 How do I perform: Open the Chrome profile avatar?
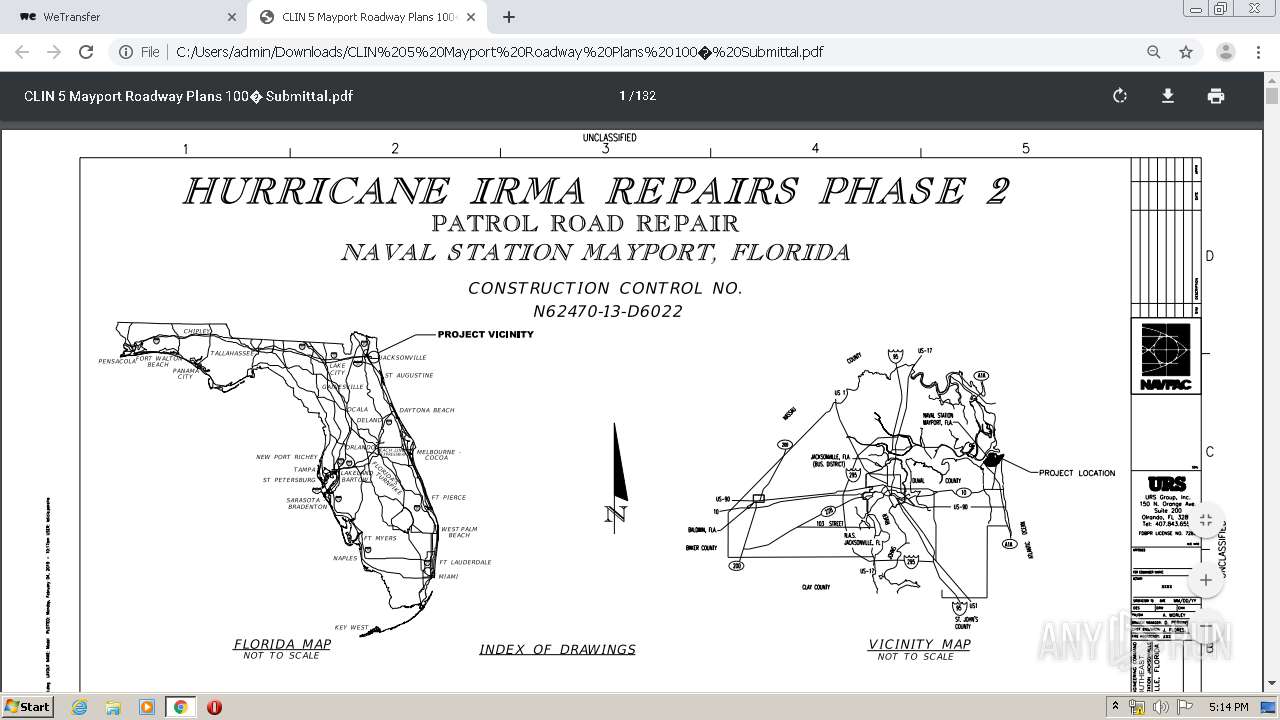(1225, 52)
